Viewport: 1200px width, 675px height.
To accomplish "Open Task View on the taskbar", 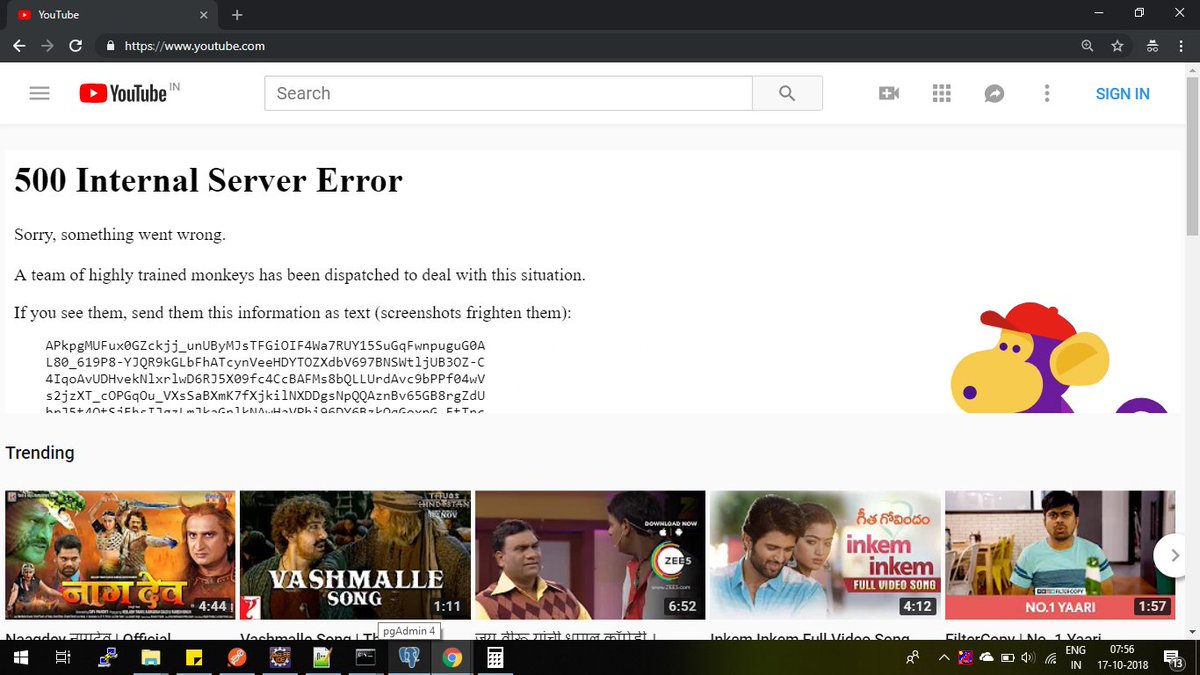I will click(62, 658).
